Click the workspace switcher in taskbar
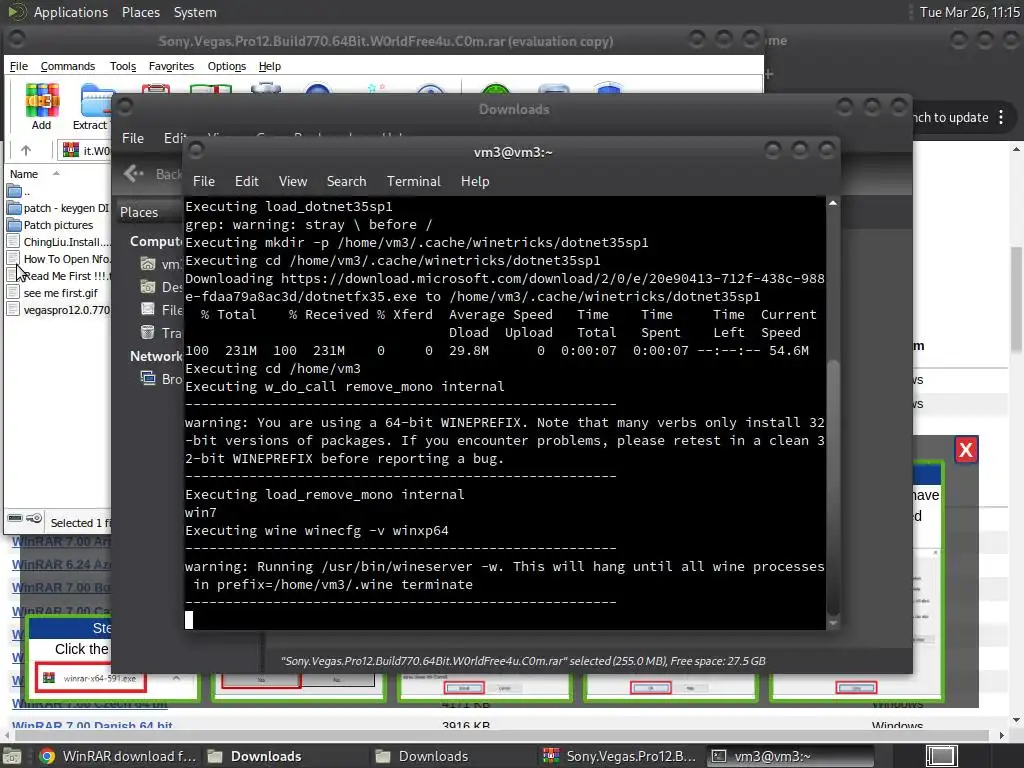This screenshot has height=768, width=1024. (941, 756)
